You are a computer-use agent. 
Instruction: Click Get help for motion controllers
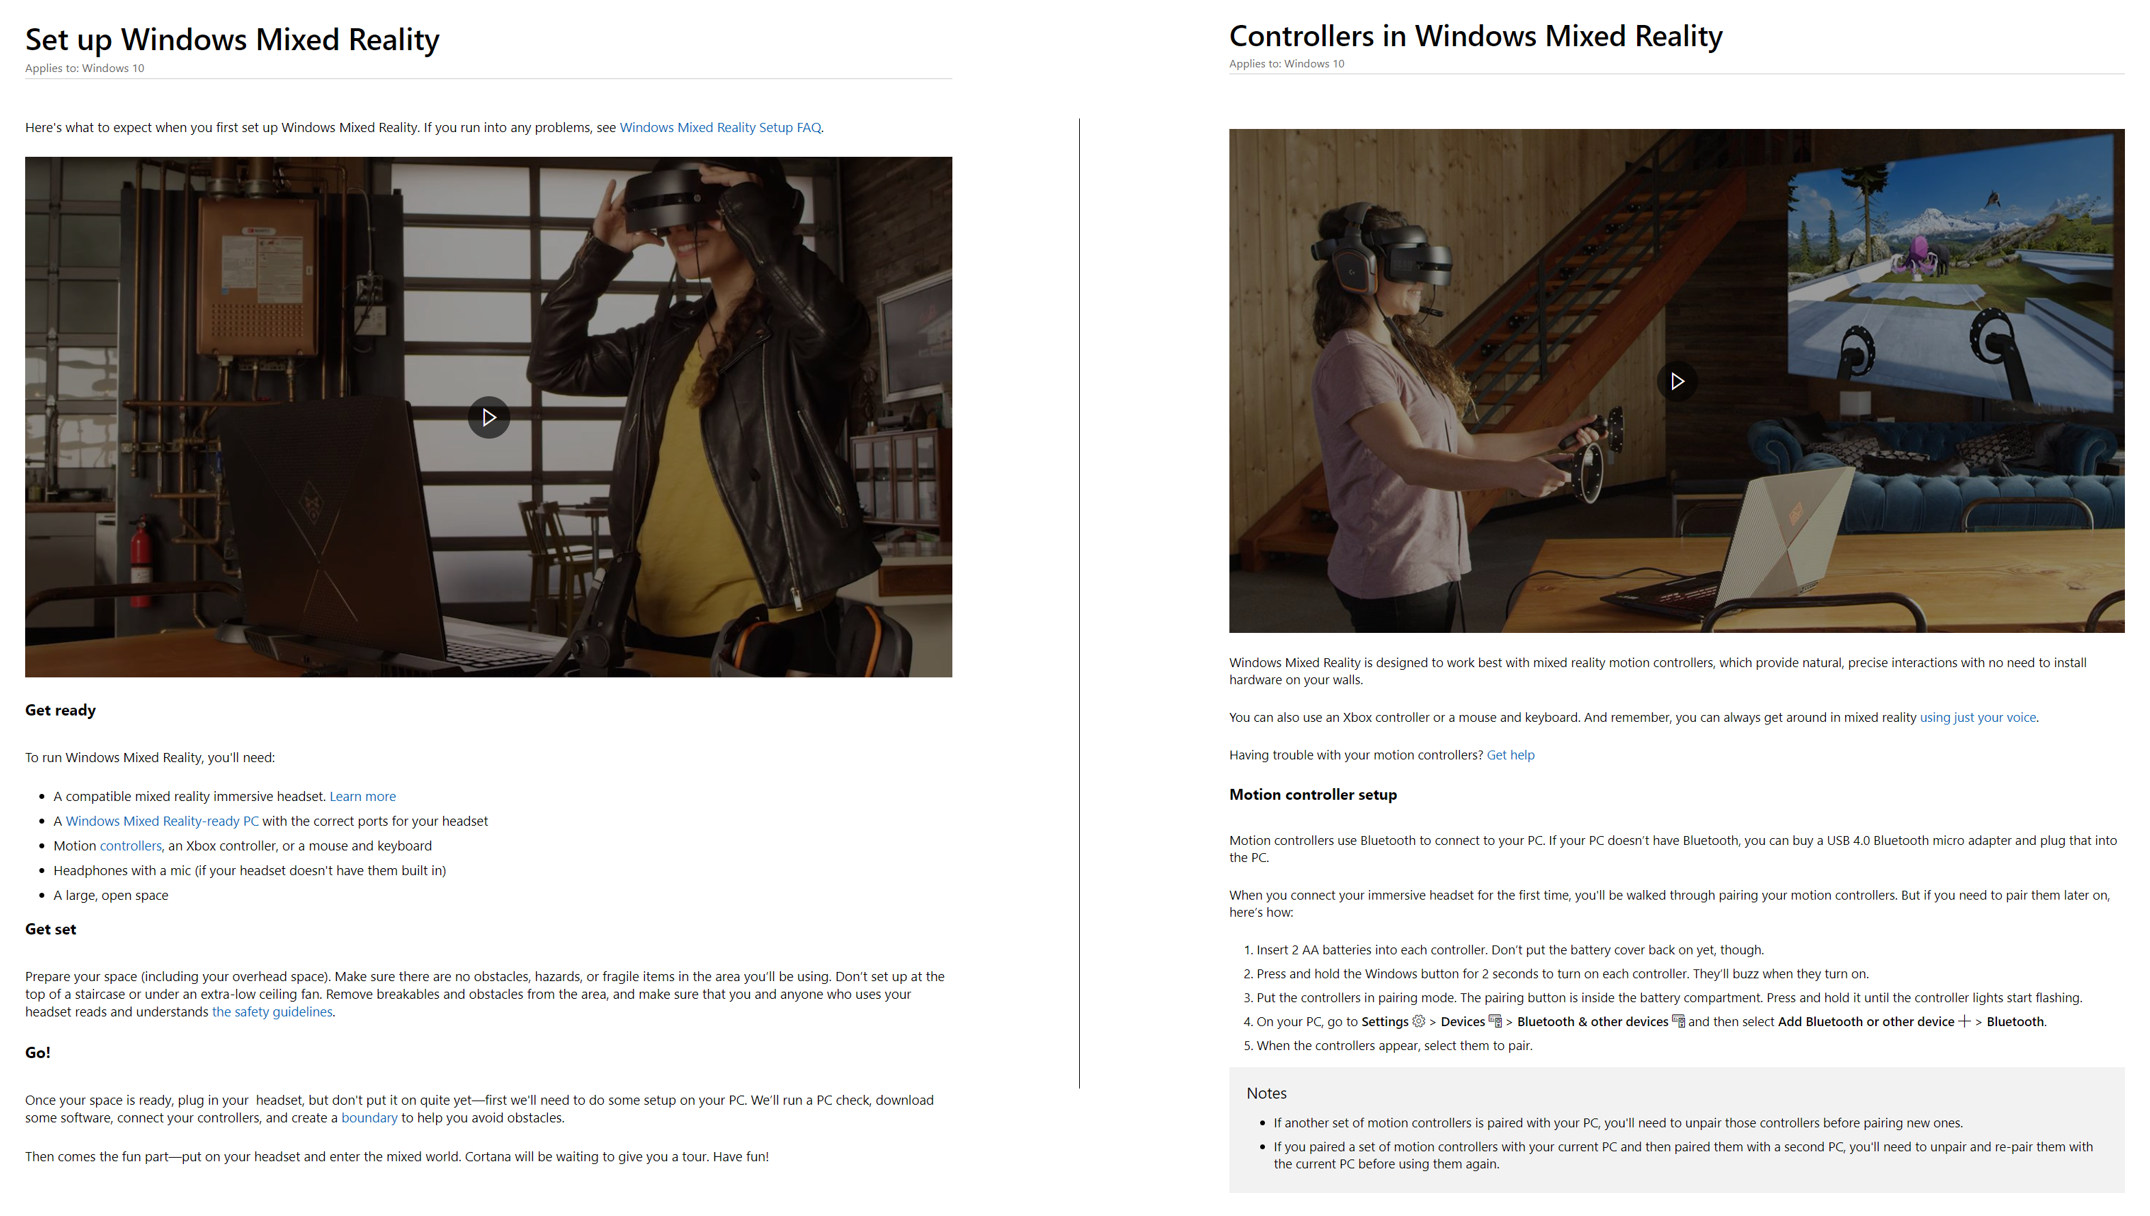coord(1510,755)
